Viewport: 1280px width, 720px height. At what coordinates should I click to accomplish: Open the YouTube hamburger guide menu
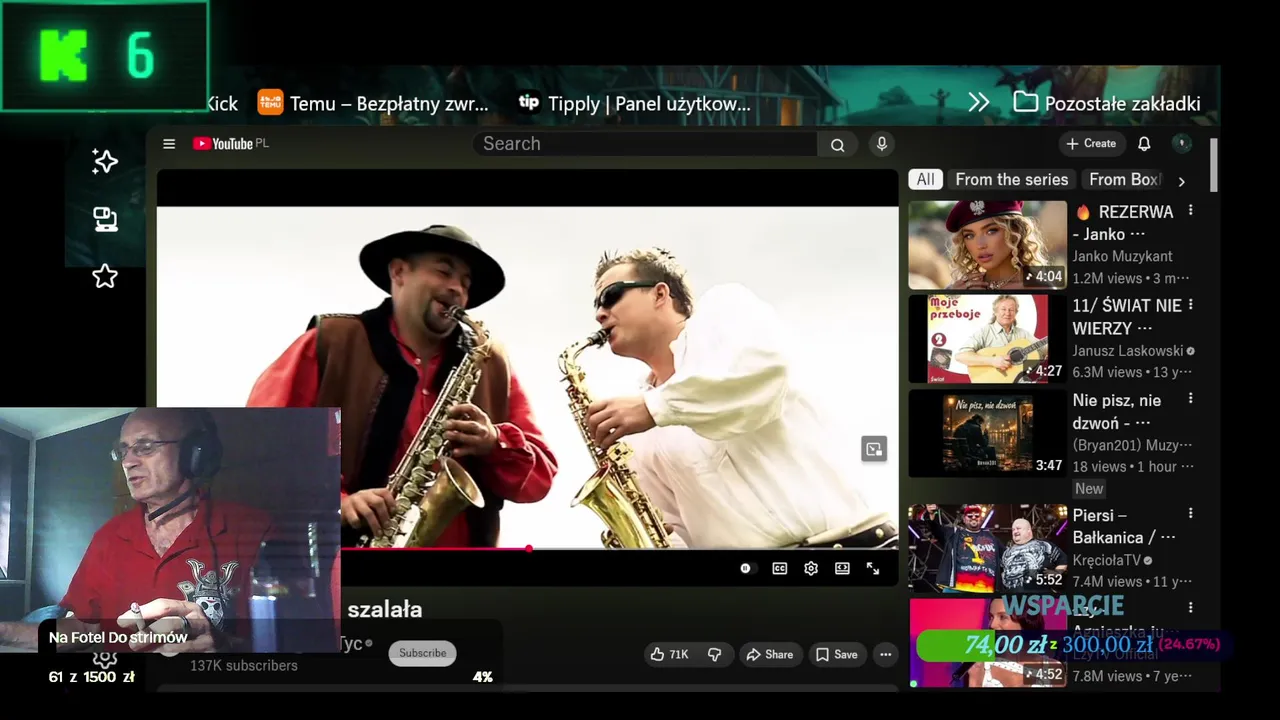point(169,144)
